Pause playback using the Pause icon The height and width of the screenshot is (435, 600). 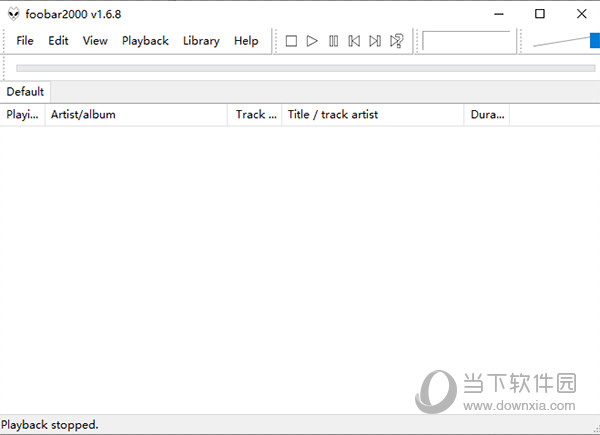[333, 41]
